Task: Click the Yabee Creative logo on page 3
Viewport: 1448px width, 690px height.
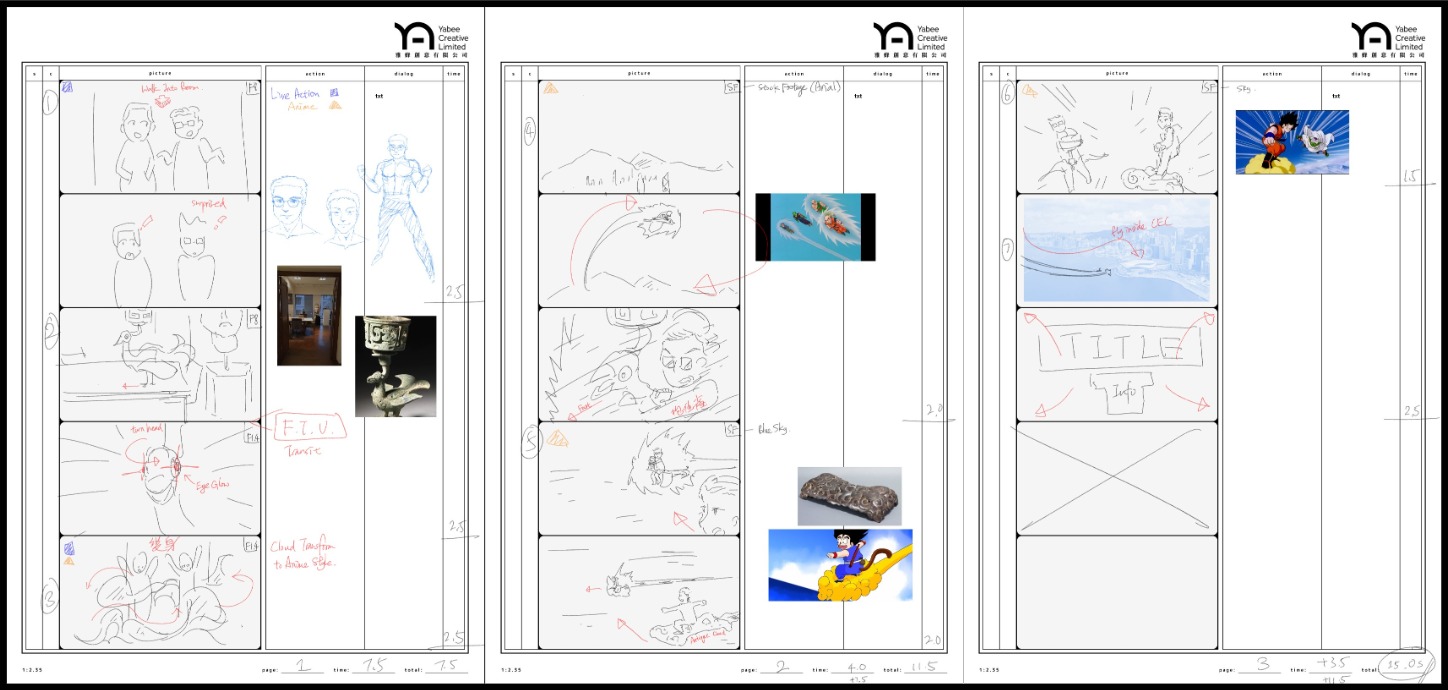Action: pyautogui.click(x=1388, y=40)
